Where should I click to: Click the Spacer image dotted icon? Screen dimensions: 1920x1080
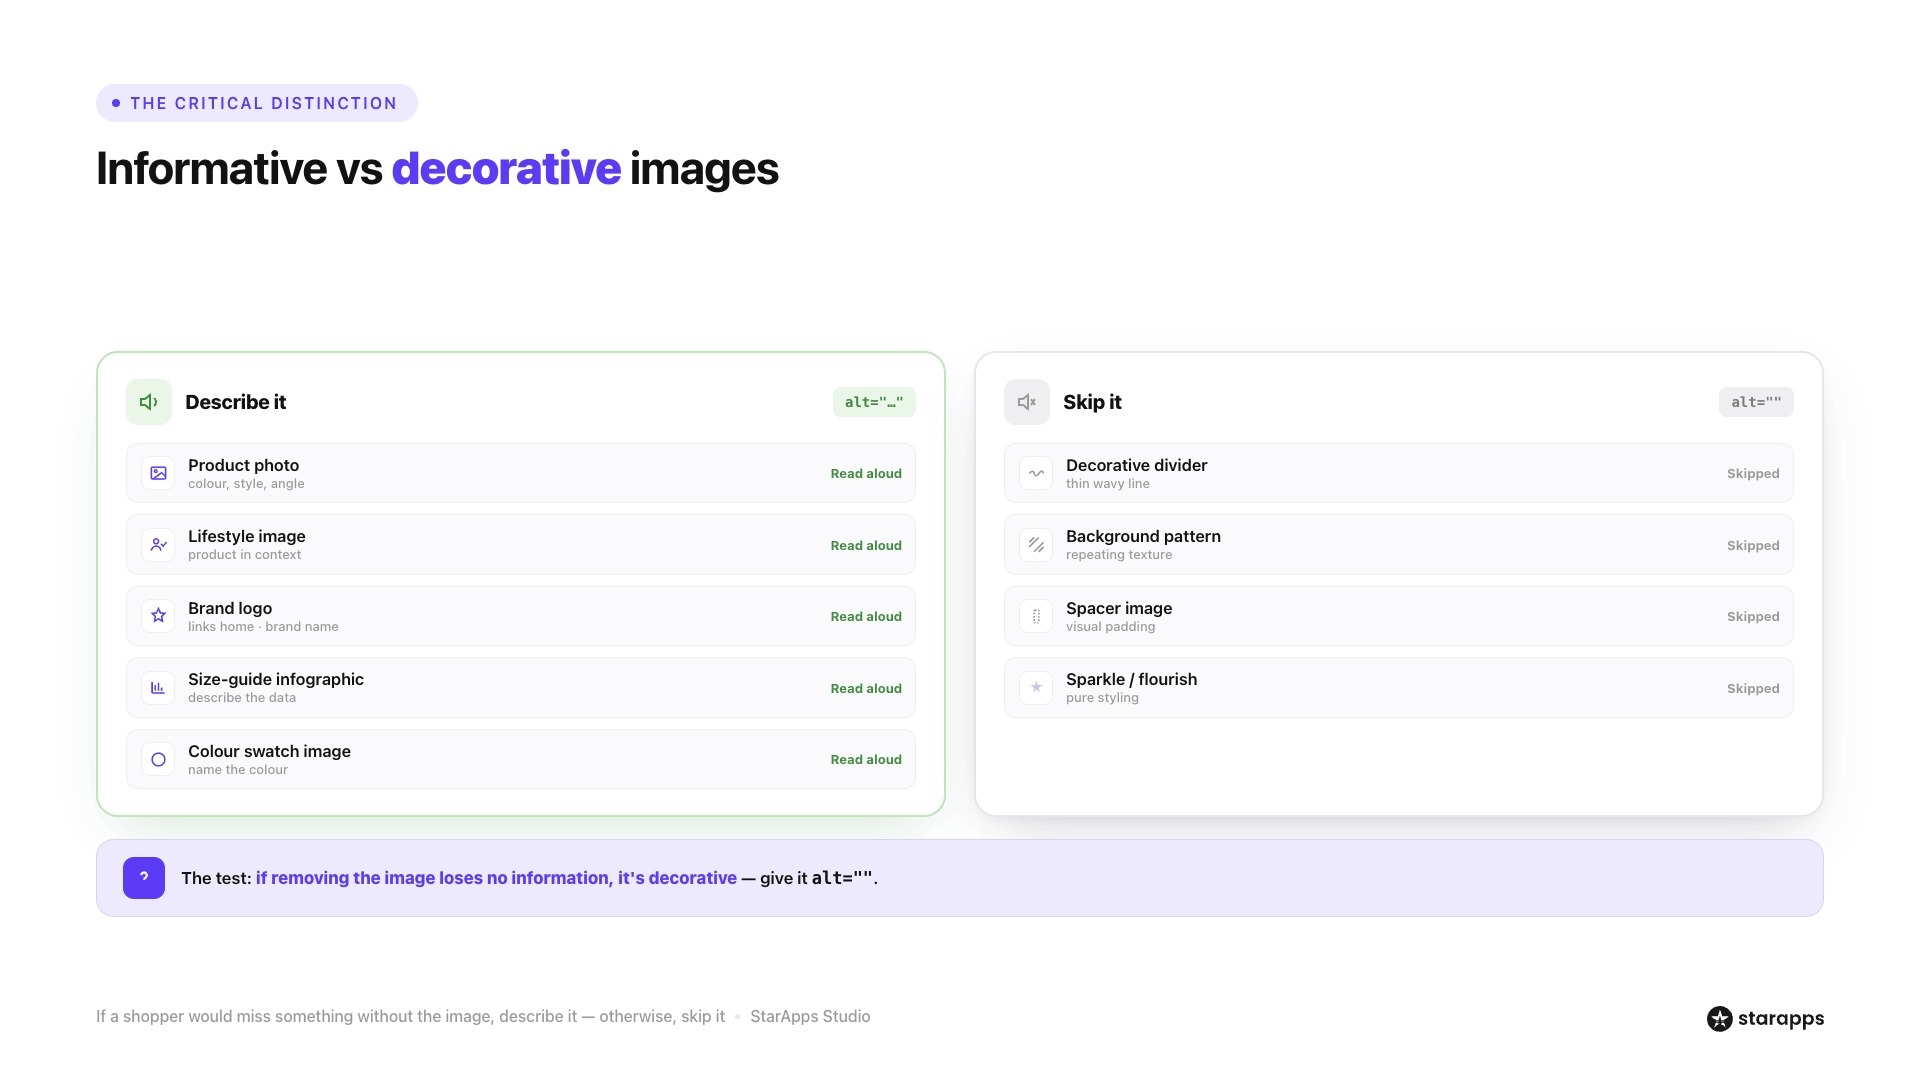(1036, 616)
